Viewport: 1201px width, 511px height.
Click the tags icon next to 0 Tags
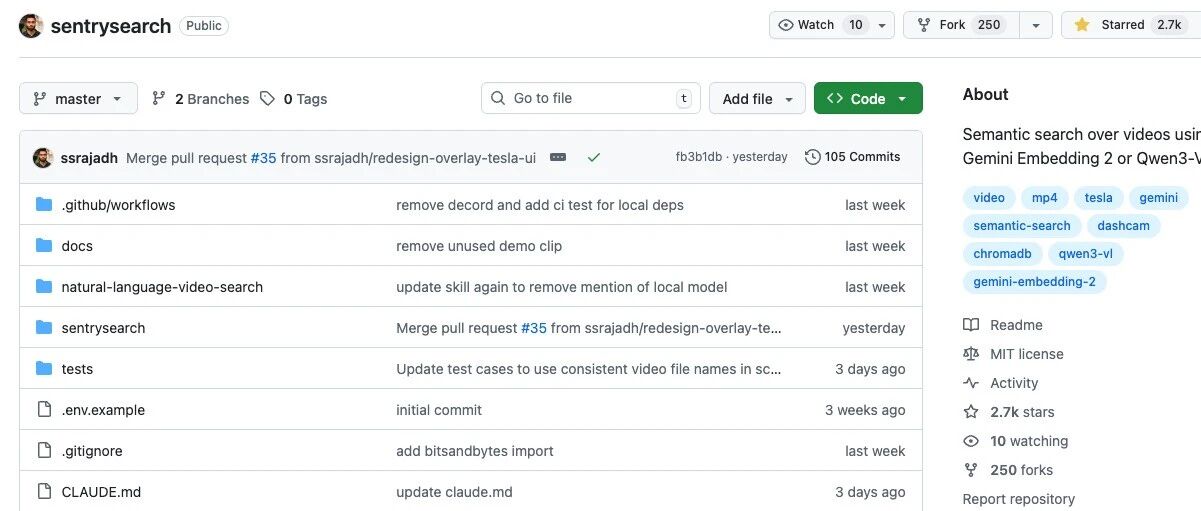pos(267,99)
